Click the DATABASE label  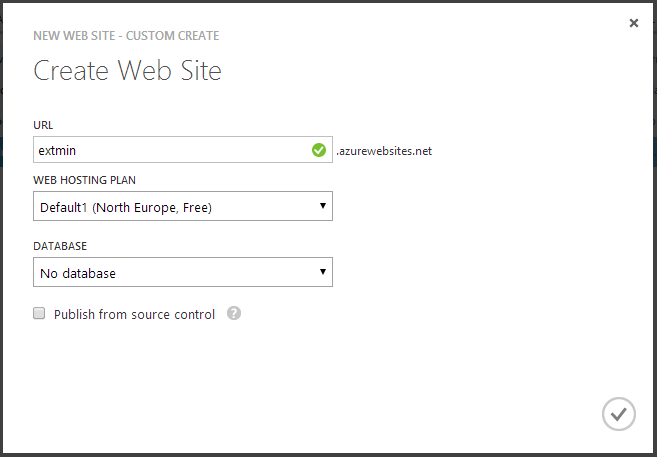coord(60,245)
